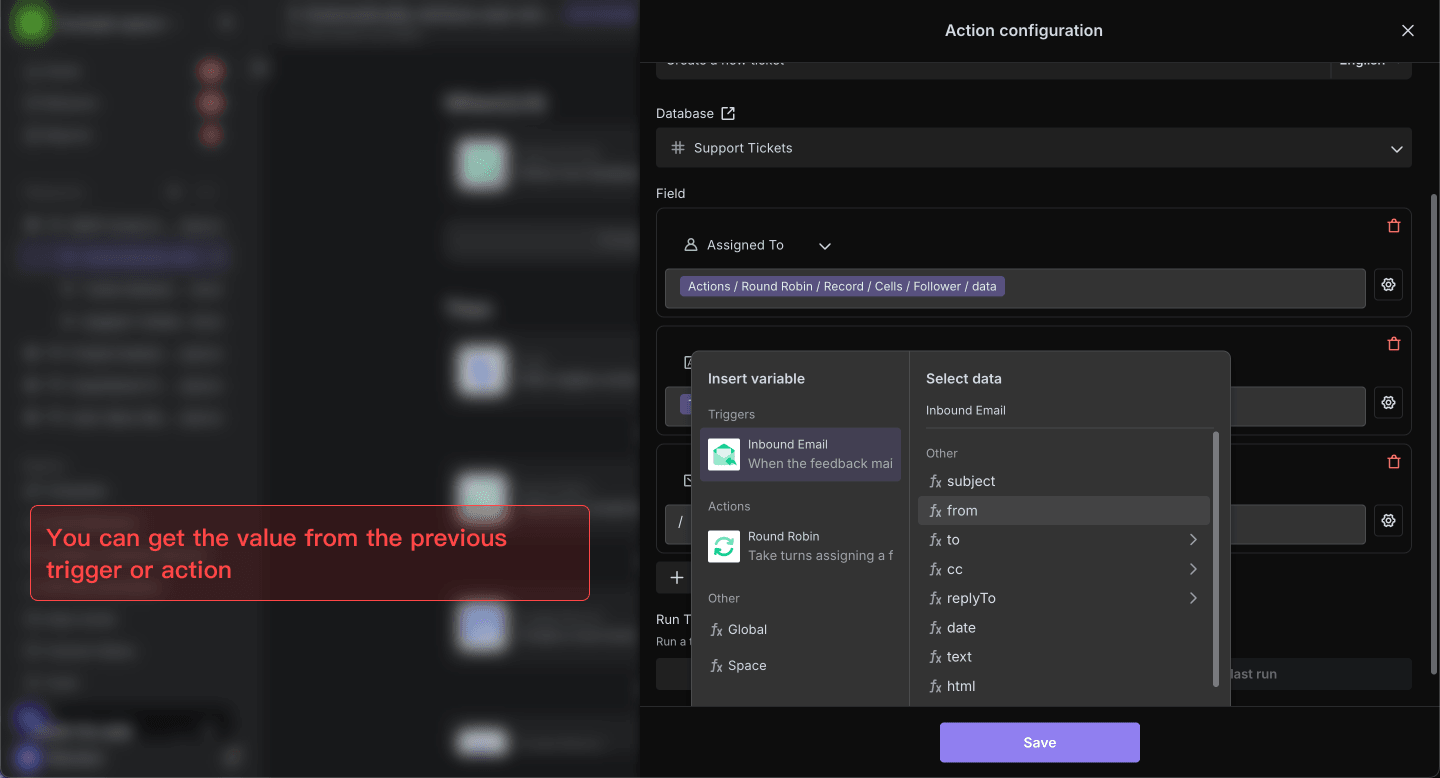Open settings gear for third field
This screenshot has height=778, width=1440.
coord(1388,521)
